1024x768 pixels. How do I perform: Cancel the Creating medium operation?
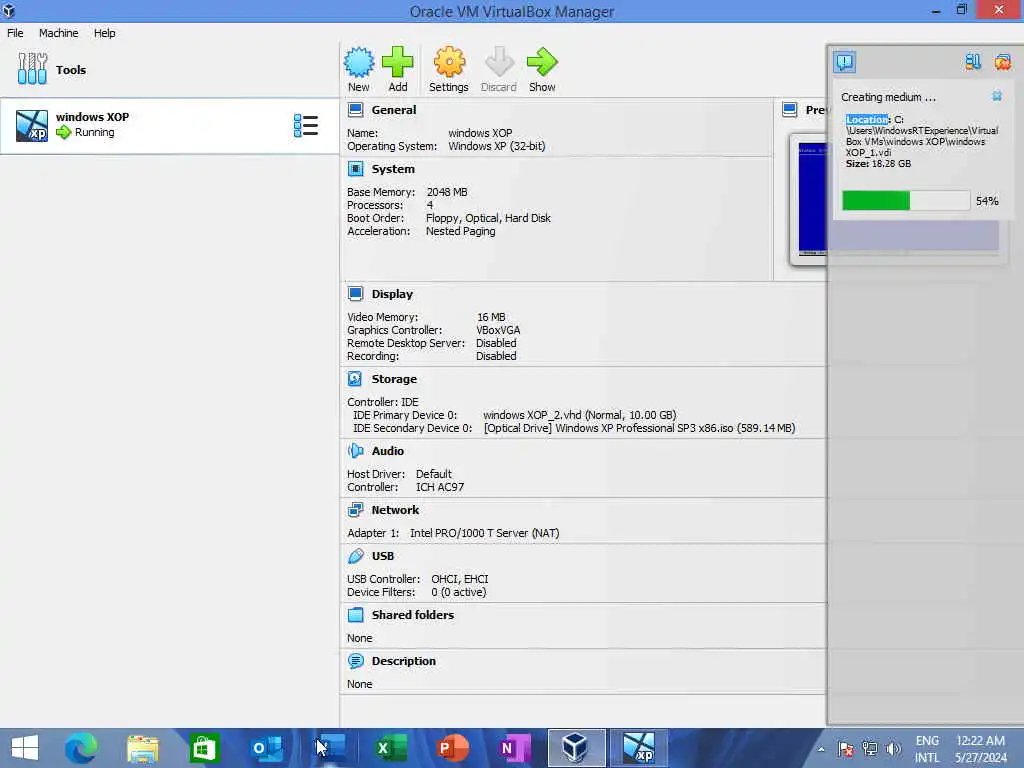click(997, 96)
